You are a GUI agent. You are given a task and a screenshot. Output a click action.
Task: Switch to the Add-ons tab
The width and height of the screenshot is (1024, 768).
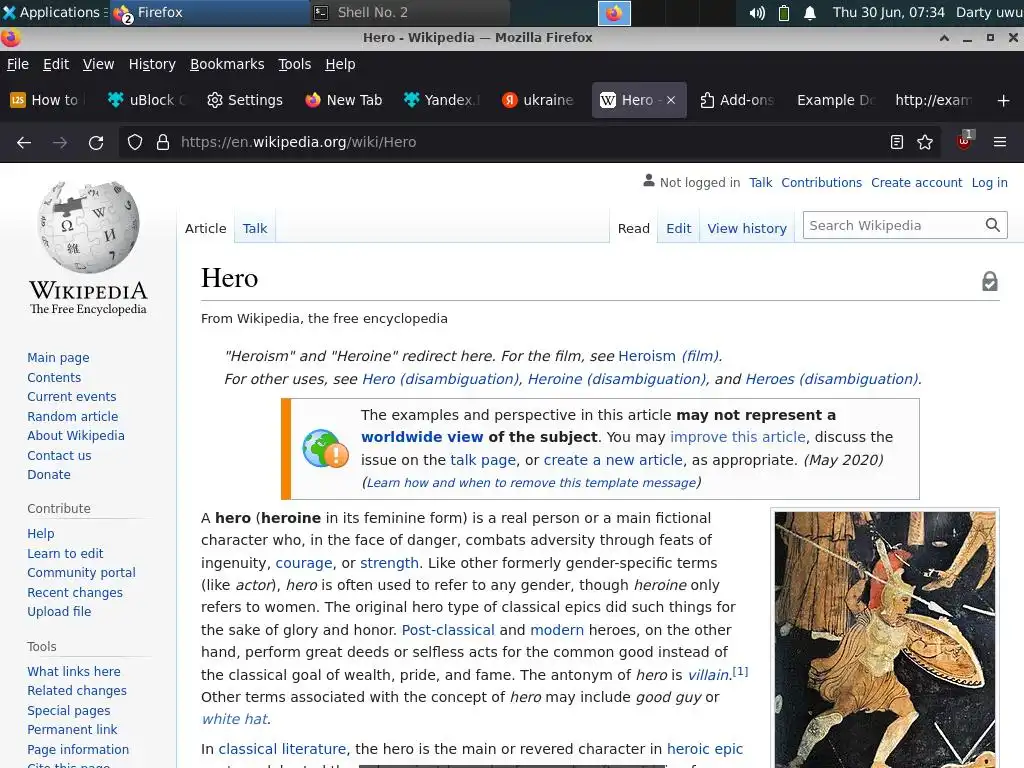(737, 101)
